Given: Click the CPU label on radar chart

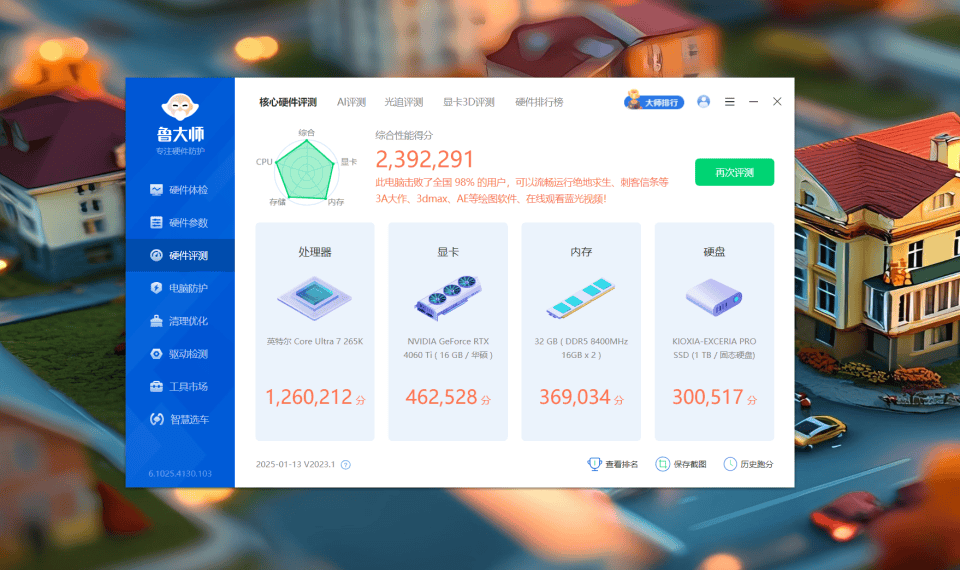Looking at the screenshot, I should pos(264,162).
